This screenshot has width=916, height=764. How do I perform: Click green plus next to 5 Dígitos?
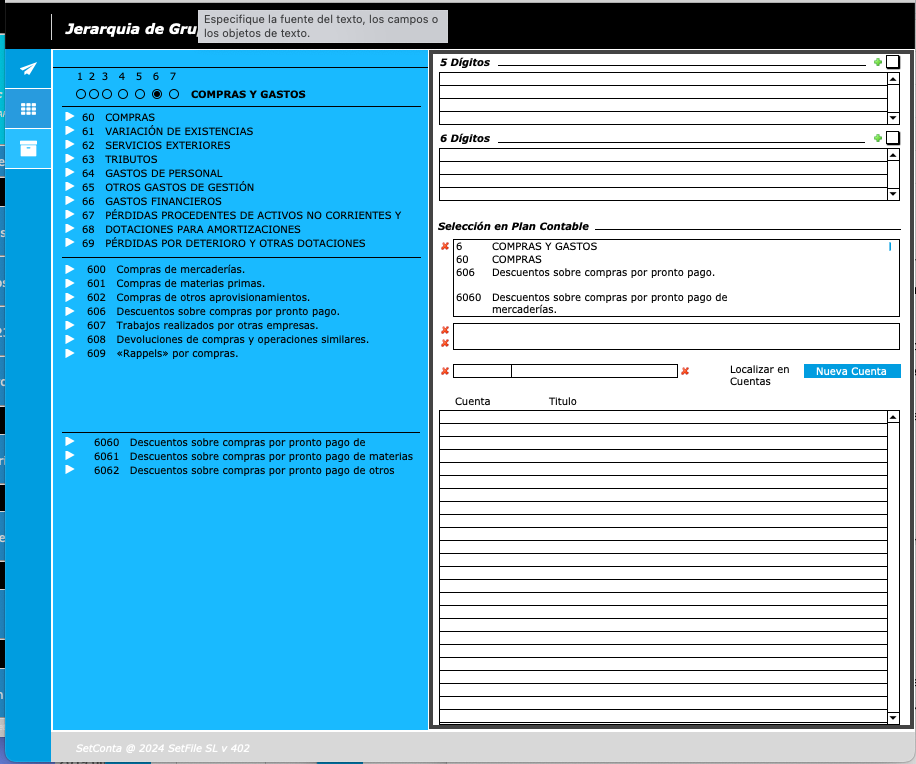coord(878,62)
